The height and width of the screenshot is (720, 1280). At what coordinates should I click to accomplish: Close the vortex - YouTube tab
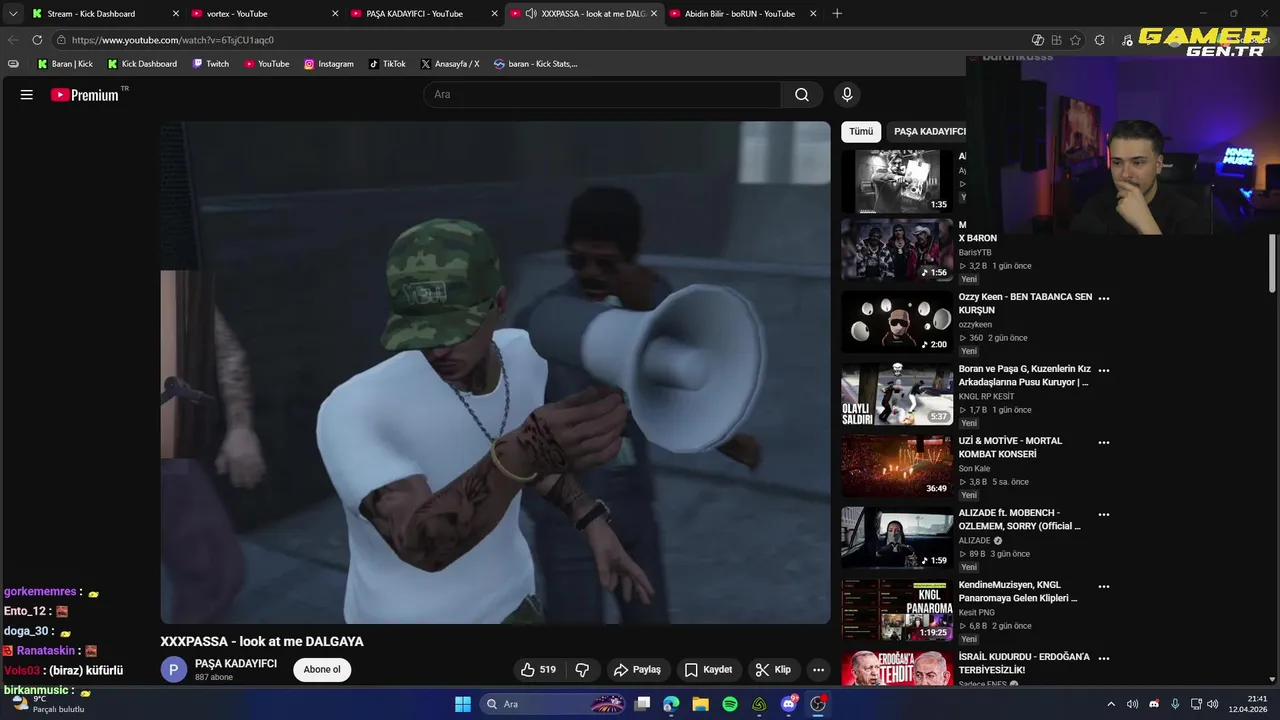click(335, 14)
